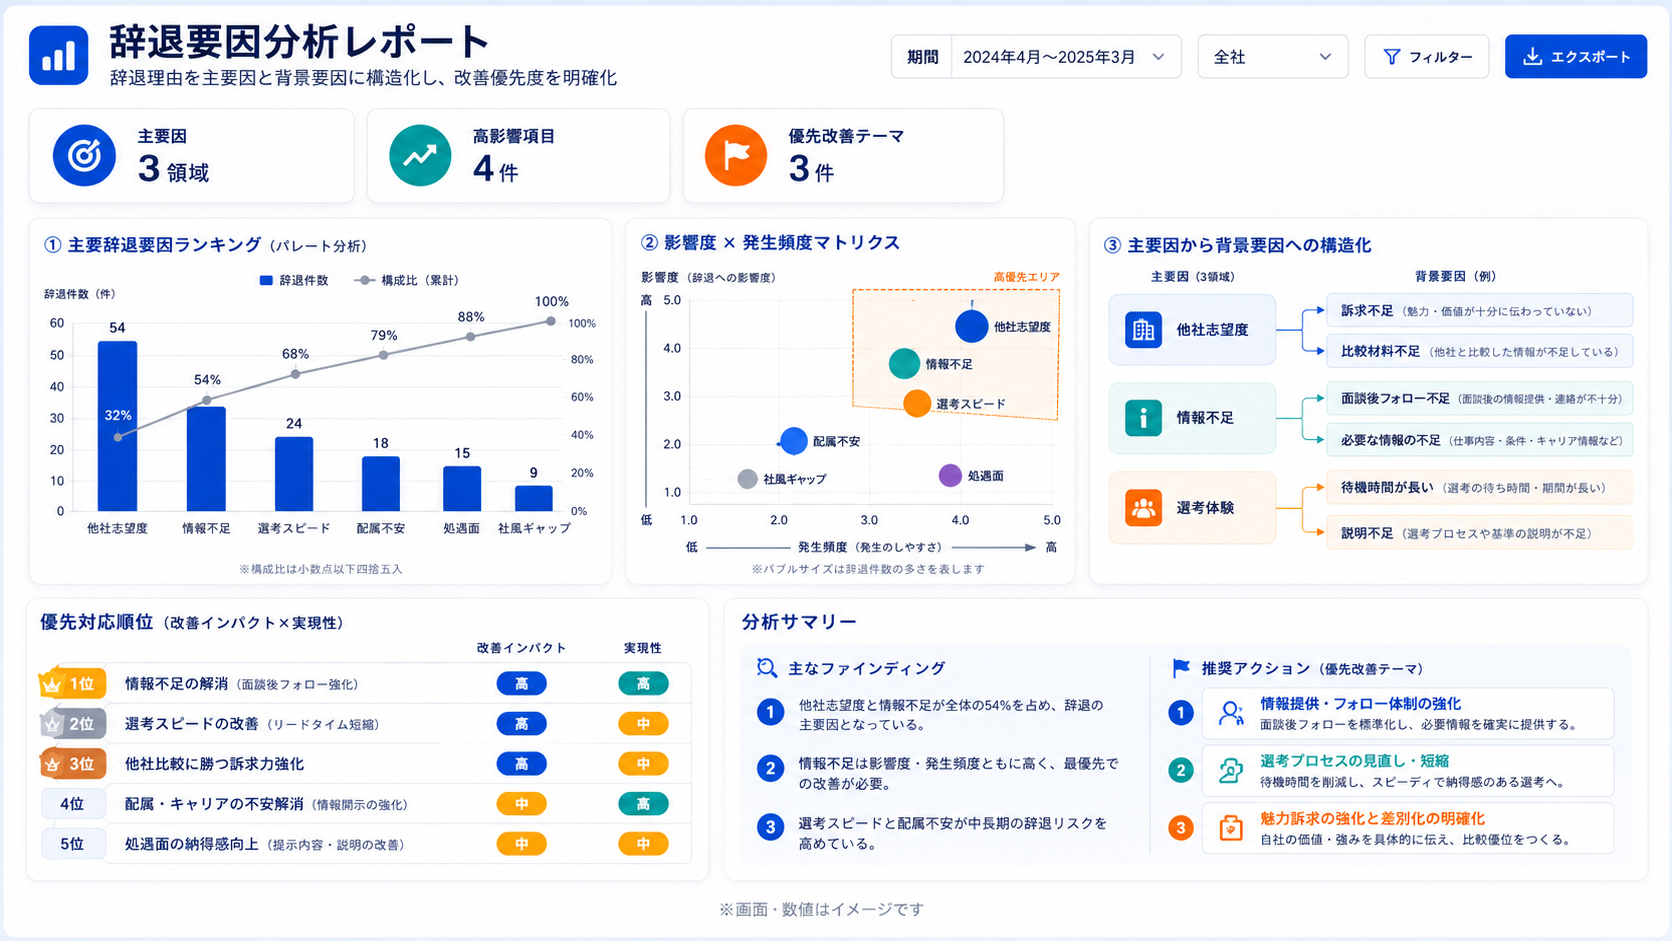Screen dimensions: 1672x941
Task: Open the 期間 date range dropdown
Action: click(x=1036, y=57)
